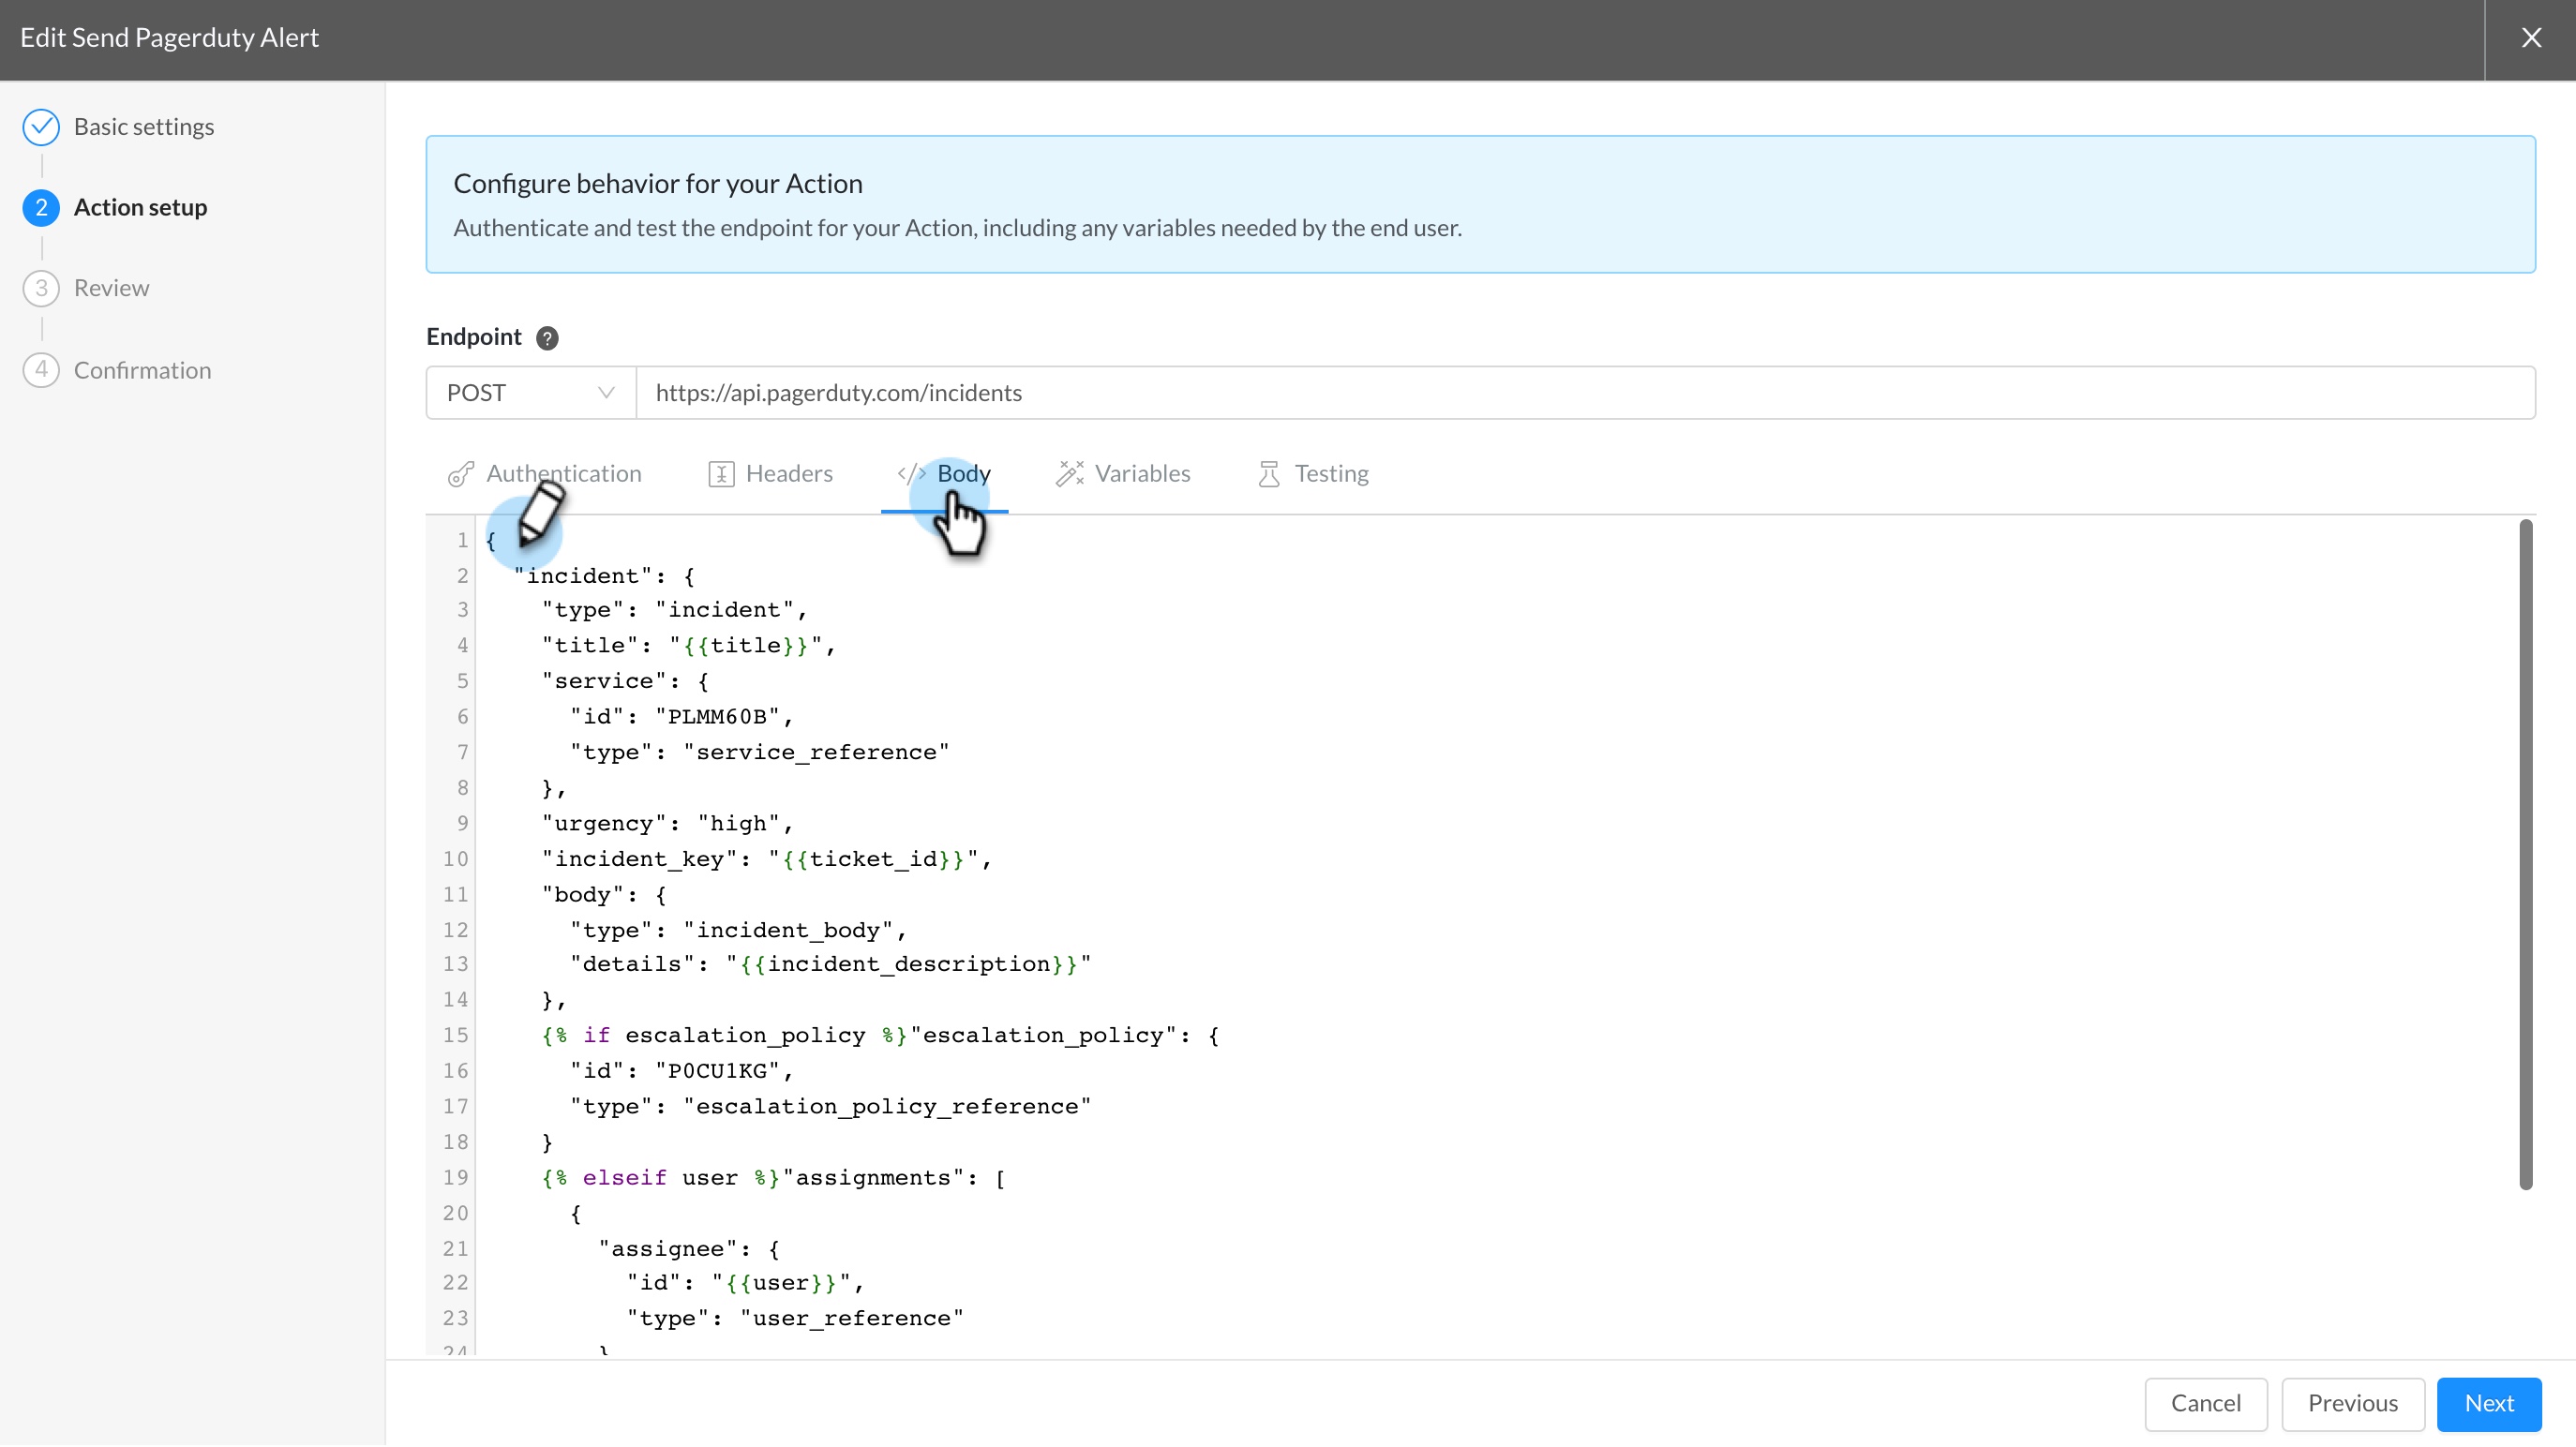Image resolution: width=2576 pixels, height=1447 pixels.
Task: Click the Variables magic wand icon
Action: click(1069, 474)
